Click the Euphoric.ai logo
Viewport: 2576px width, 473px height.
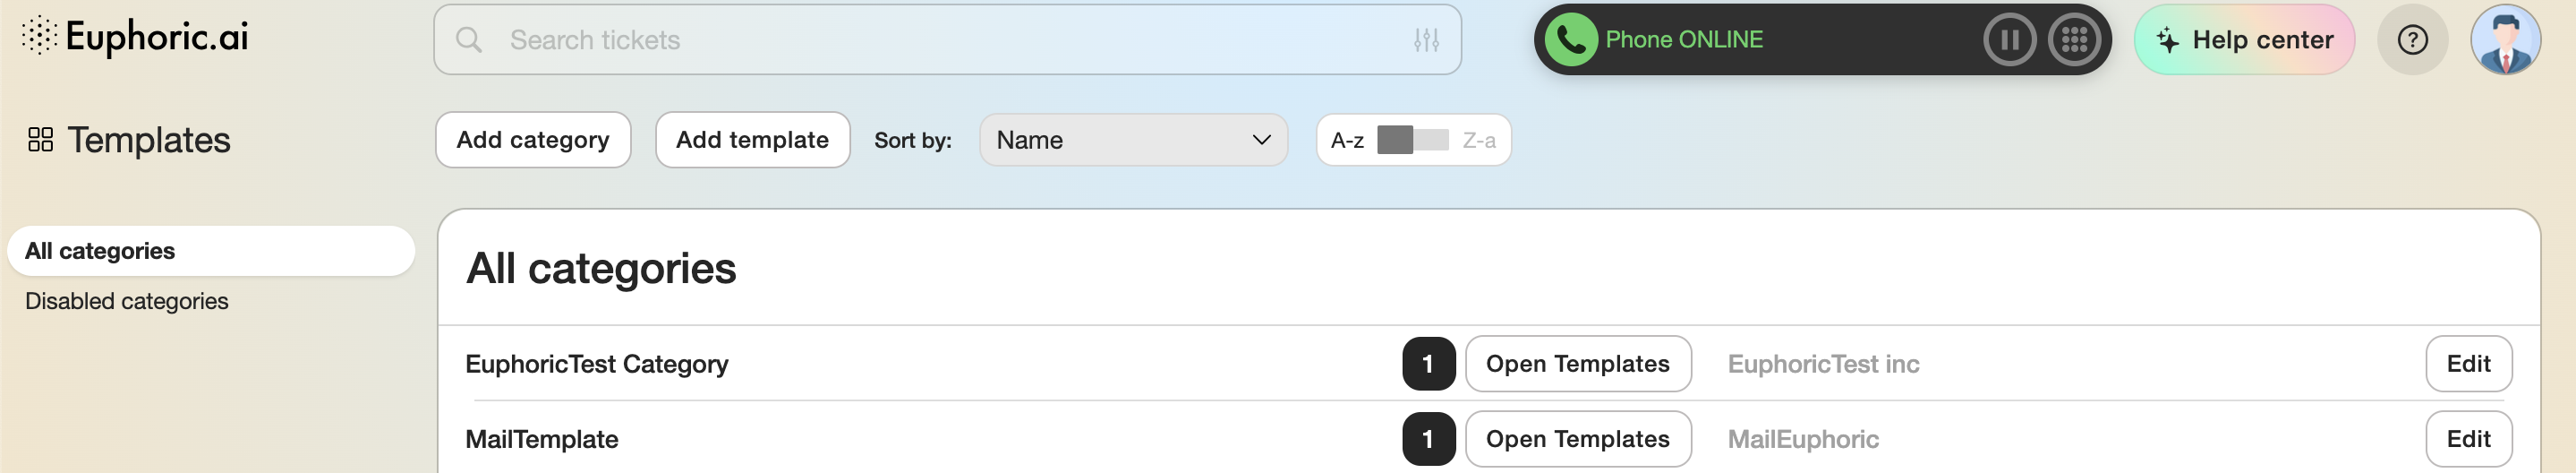136,37
